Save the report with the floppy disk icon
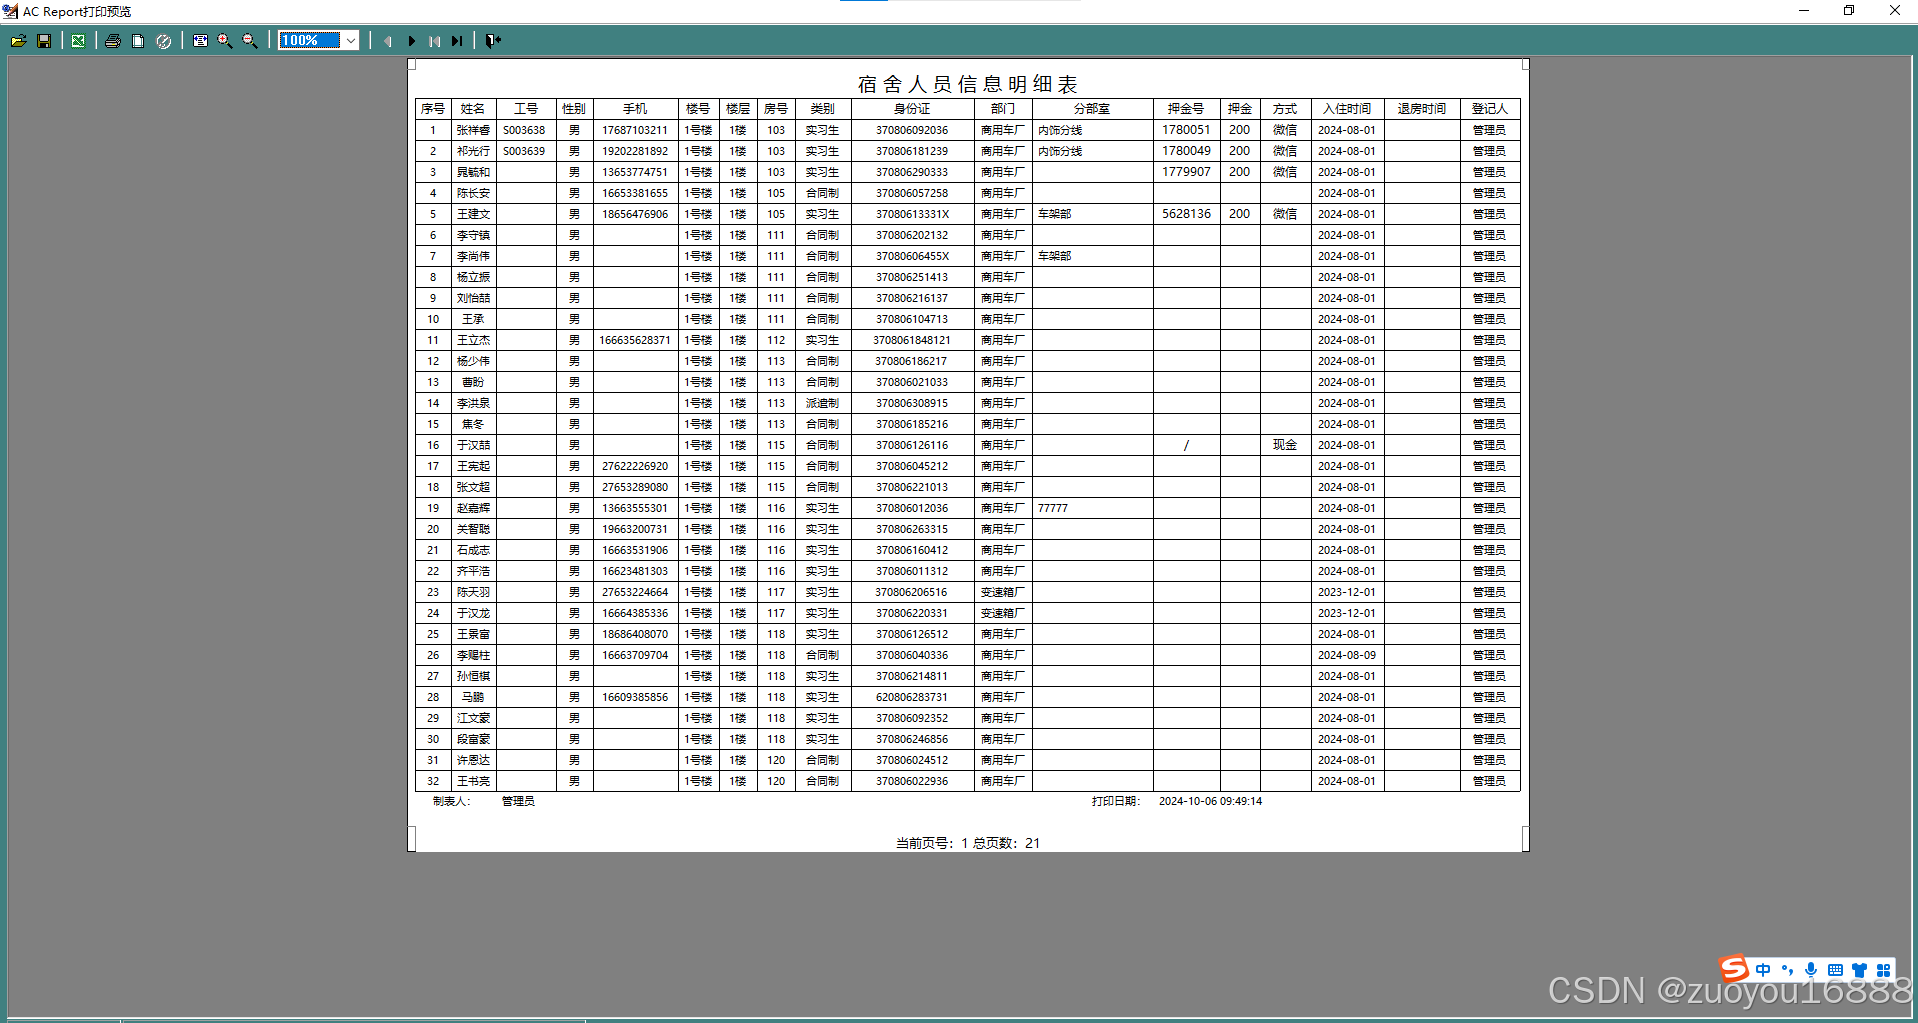The width and height of the screenshot is (1918, 1023). click(44, 41)
